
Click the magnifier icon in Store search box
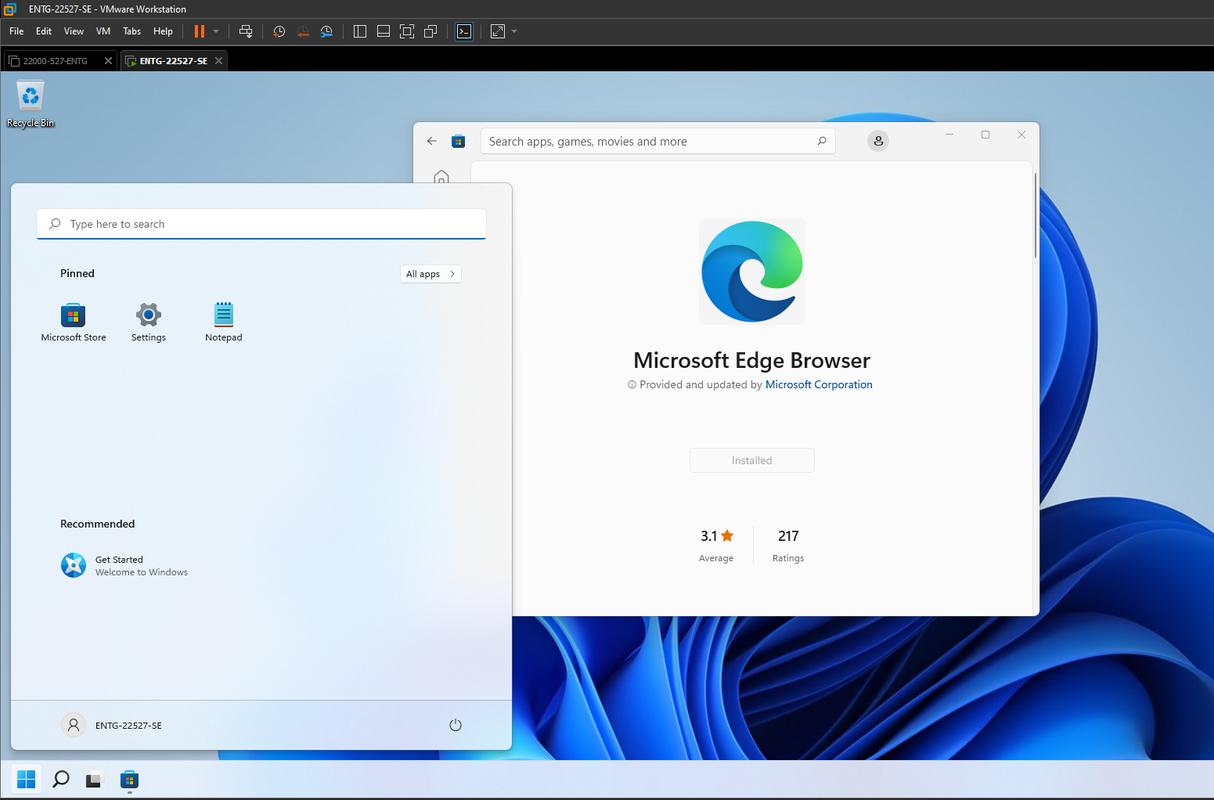pyautogui.click(x=821, y=141)
